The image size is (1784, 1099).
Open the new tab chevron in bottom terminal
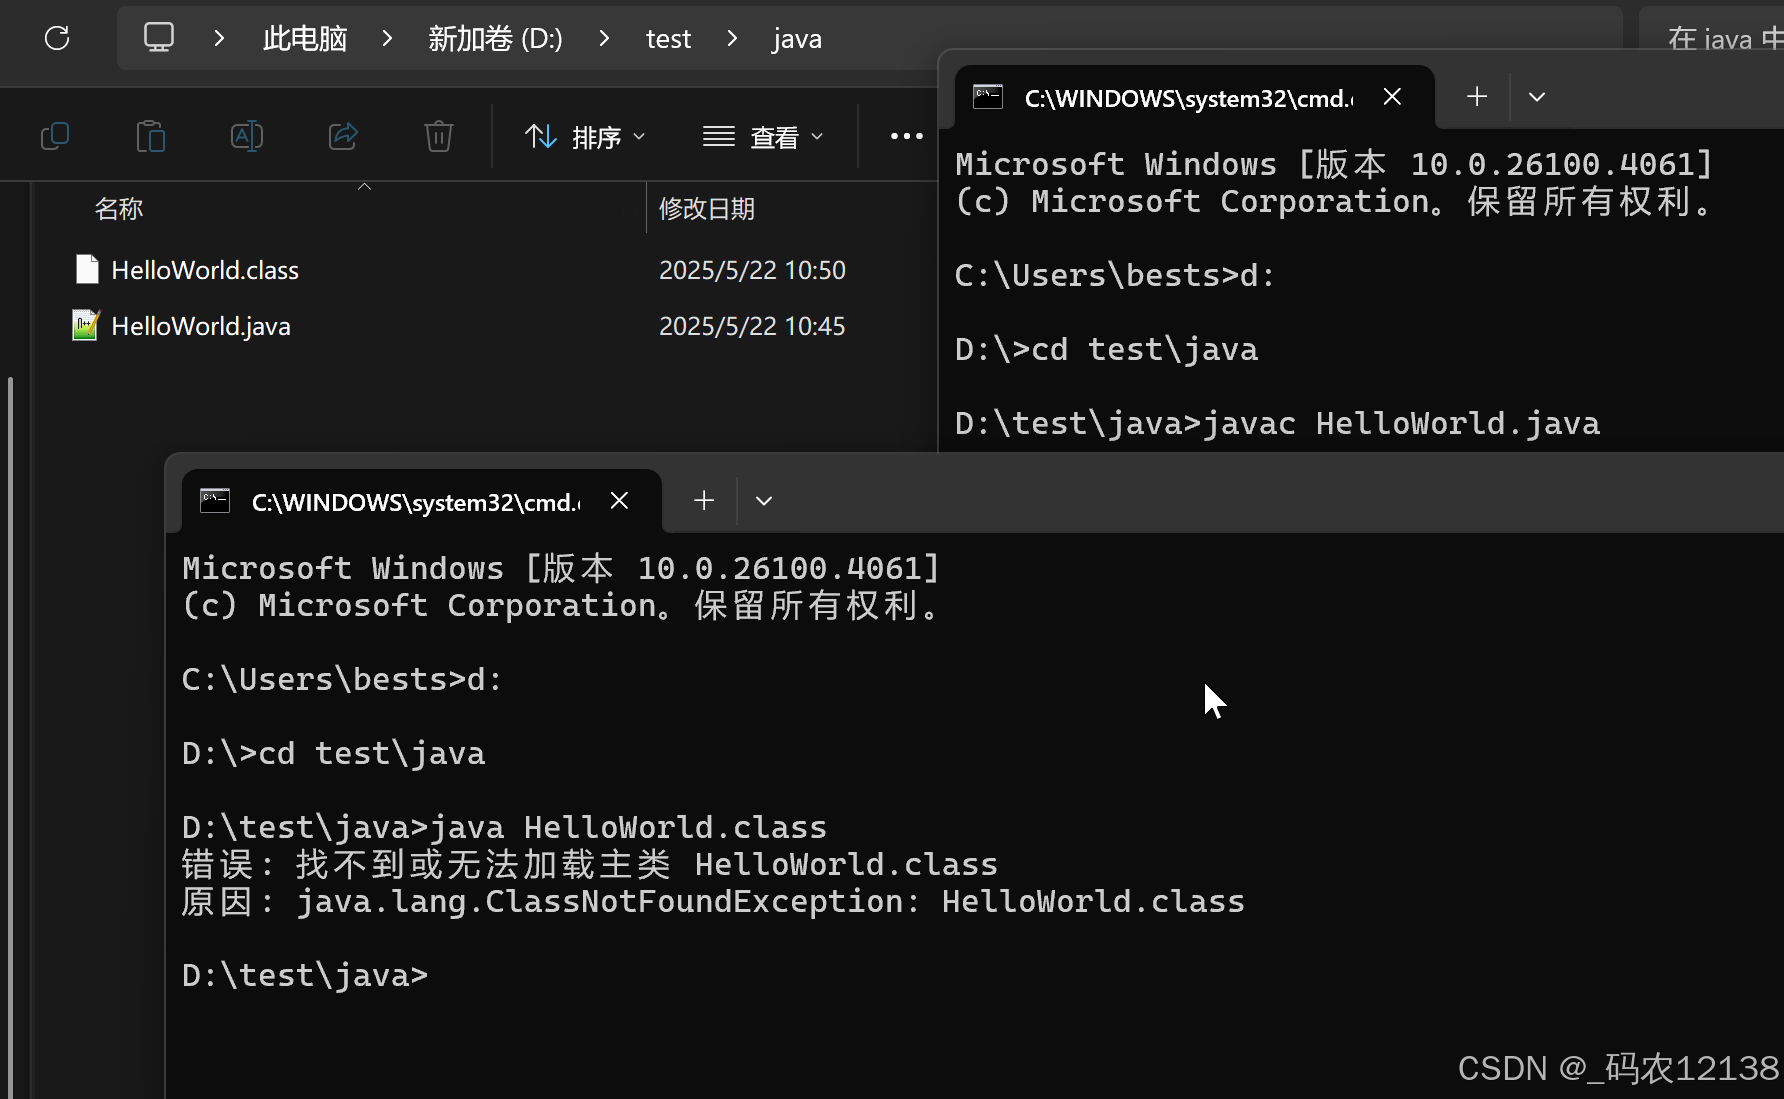click(764, 500)
